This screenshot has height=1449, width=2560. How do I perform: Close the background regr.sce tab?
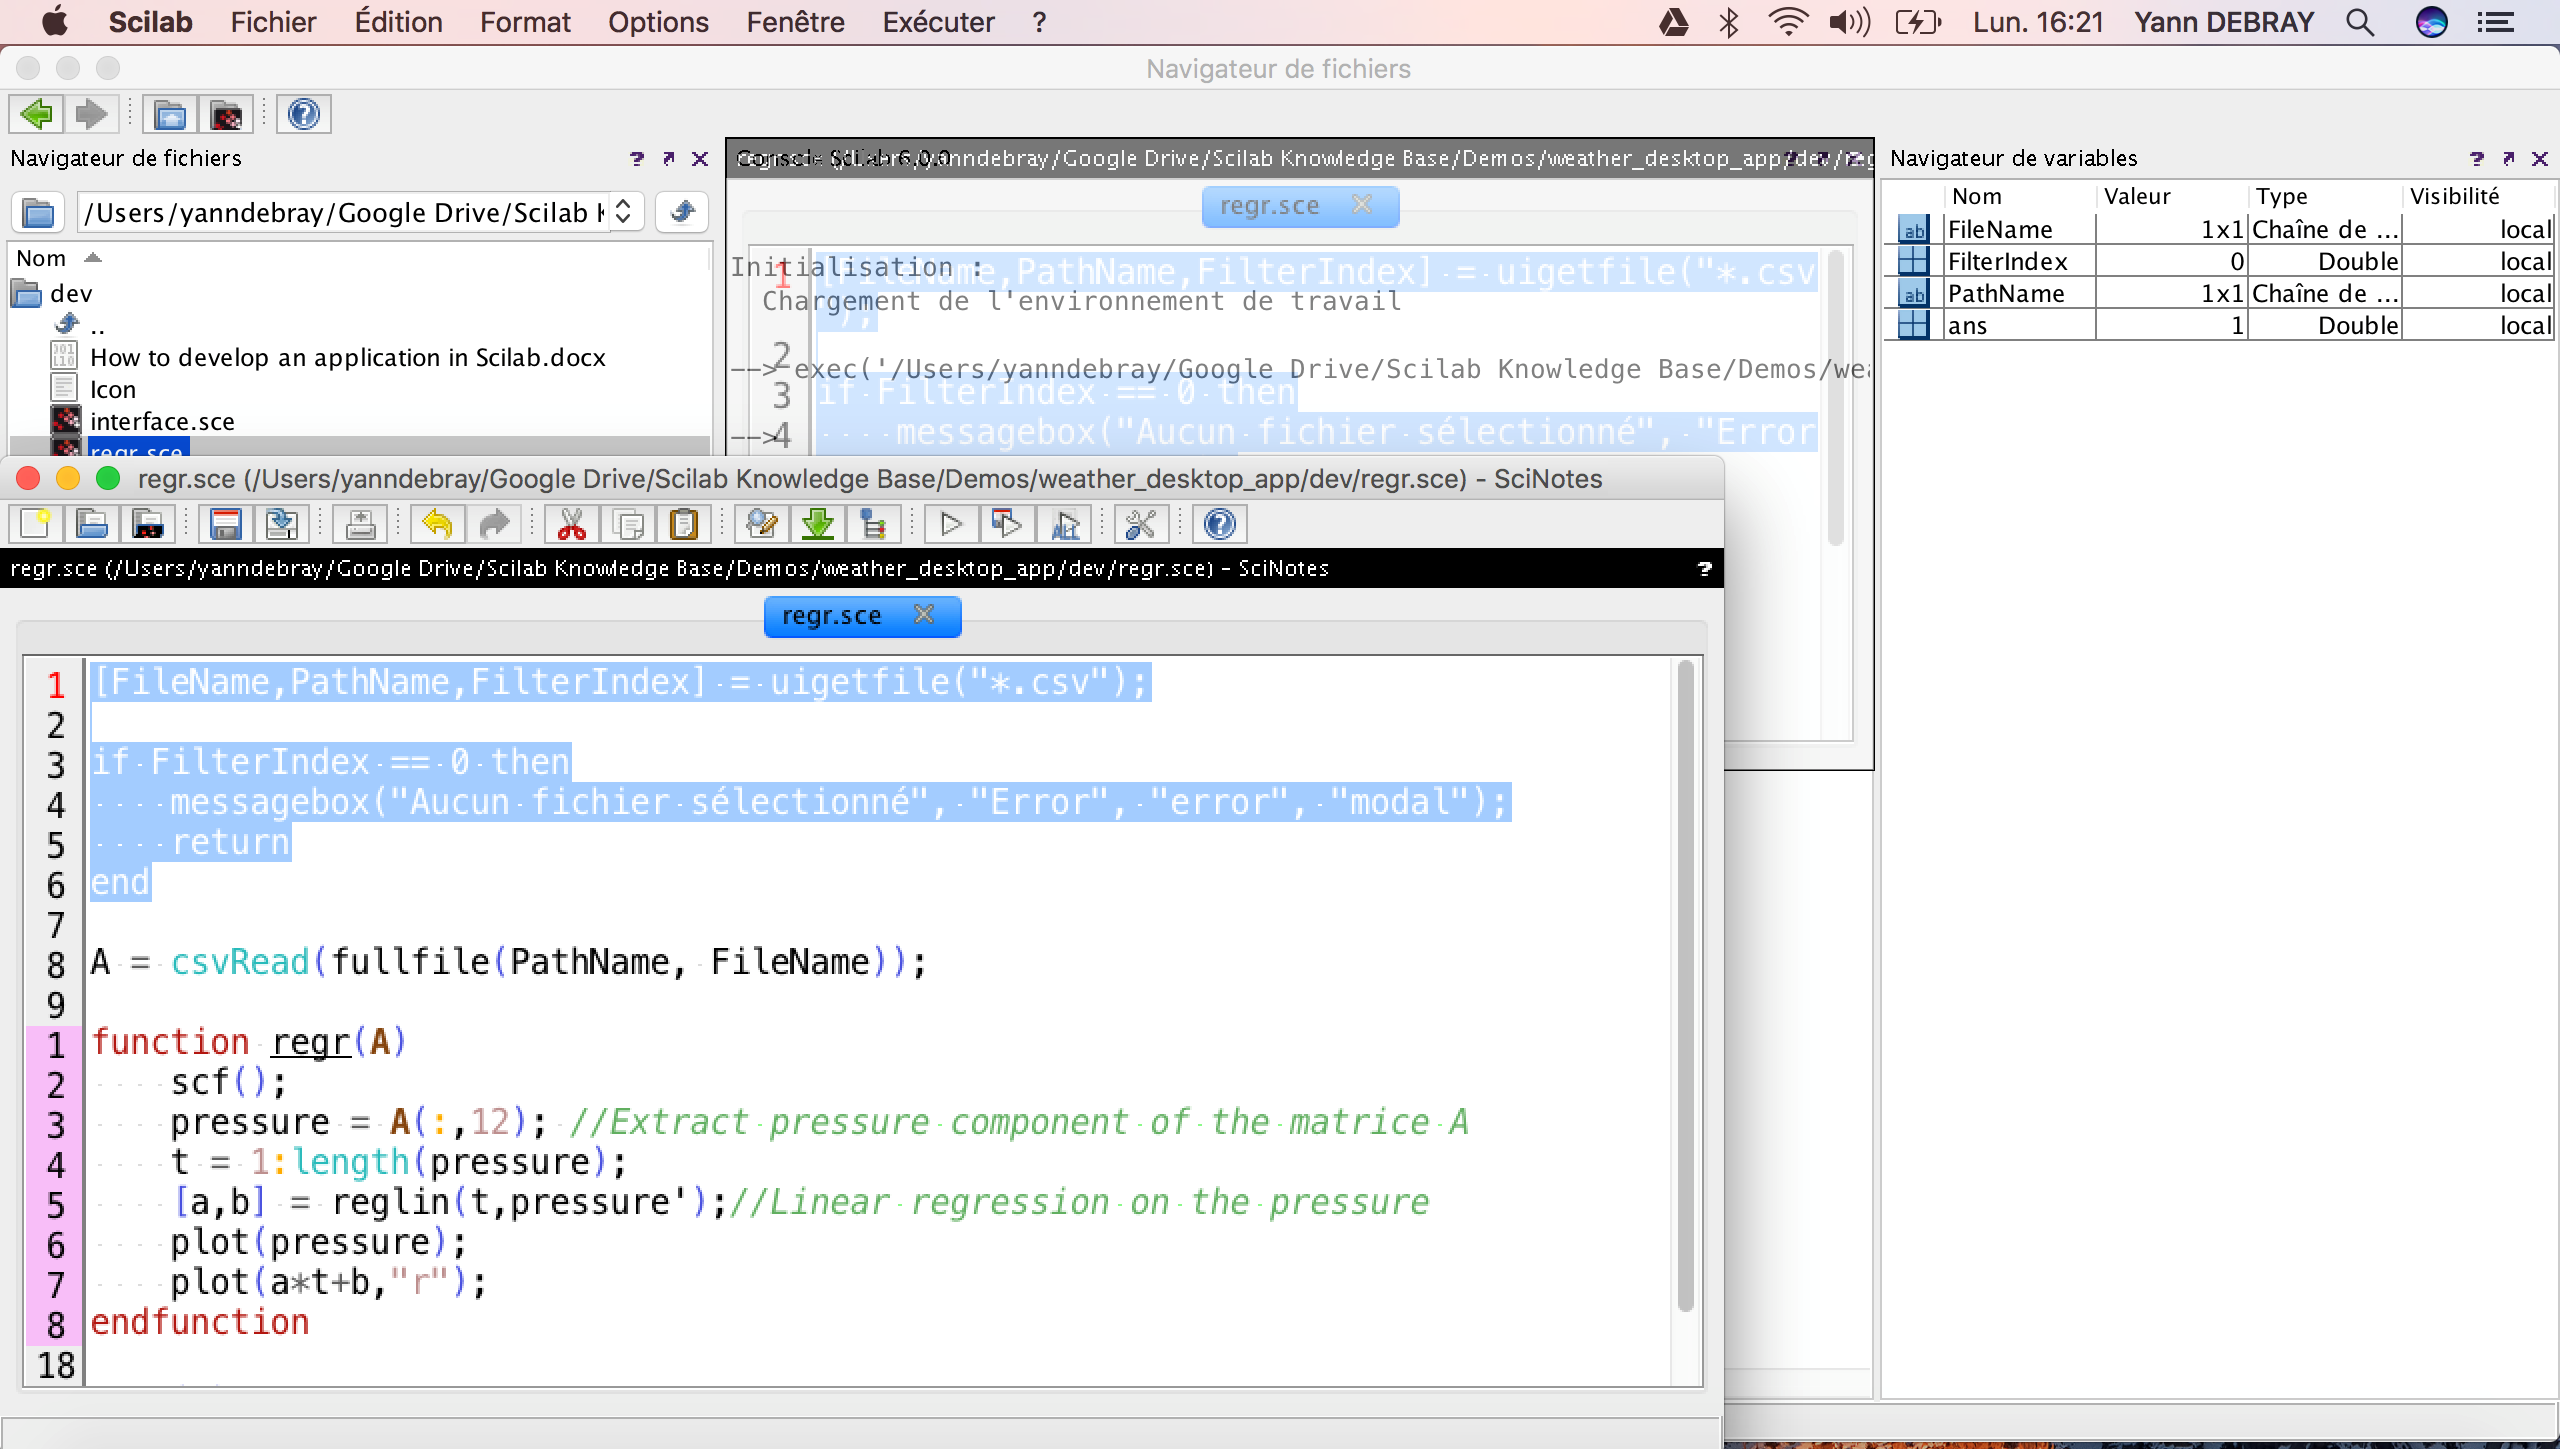pyautogui.click(x=1361, y=204)
